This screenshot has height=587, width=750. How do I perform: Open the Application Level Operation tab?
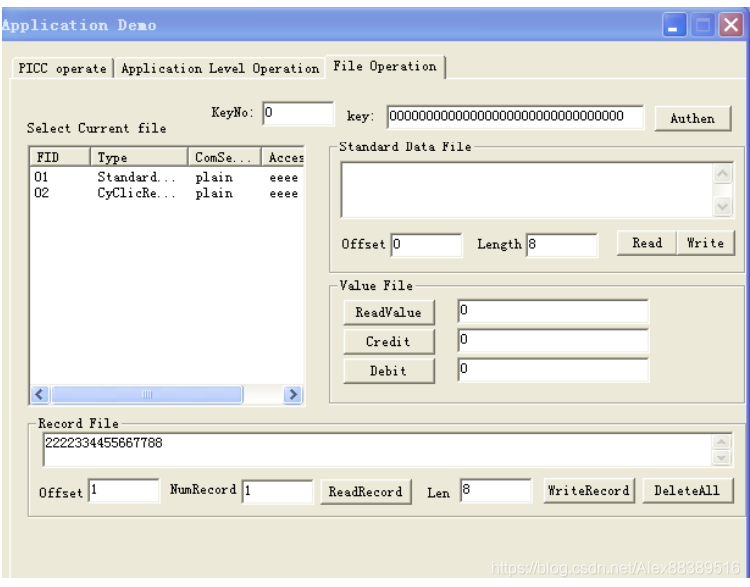click(220, 68)
